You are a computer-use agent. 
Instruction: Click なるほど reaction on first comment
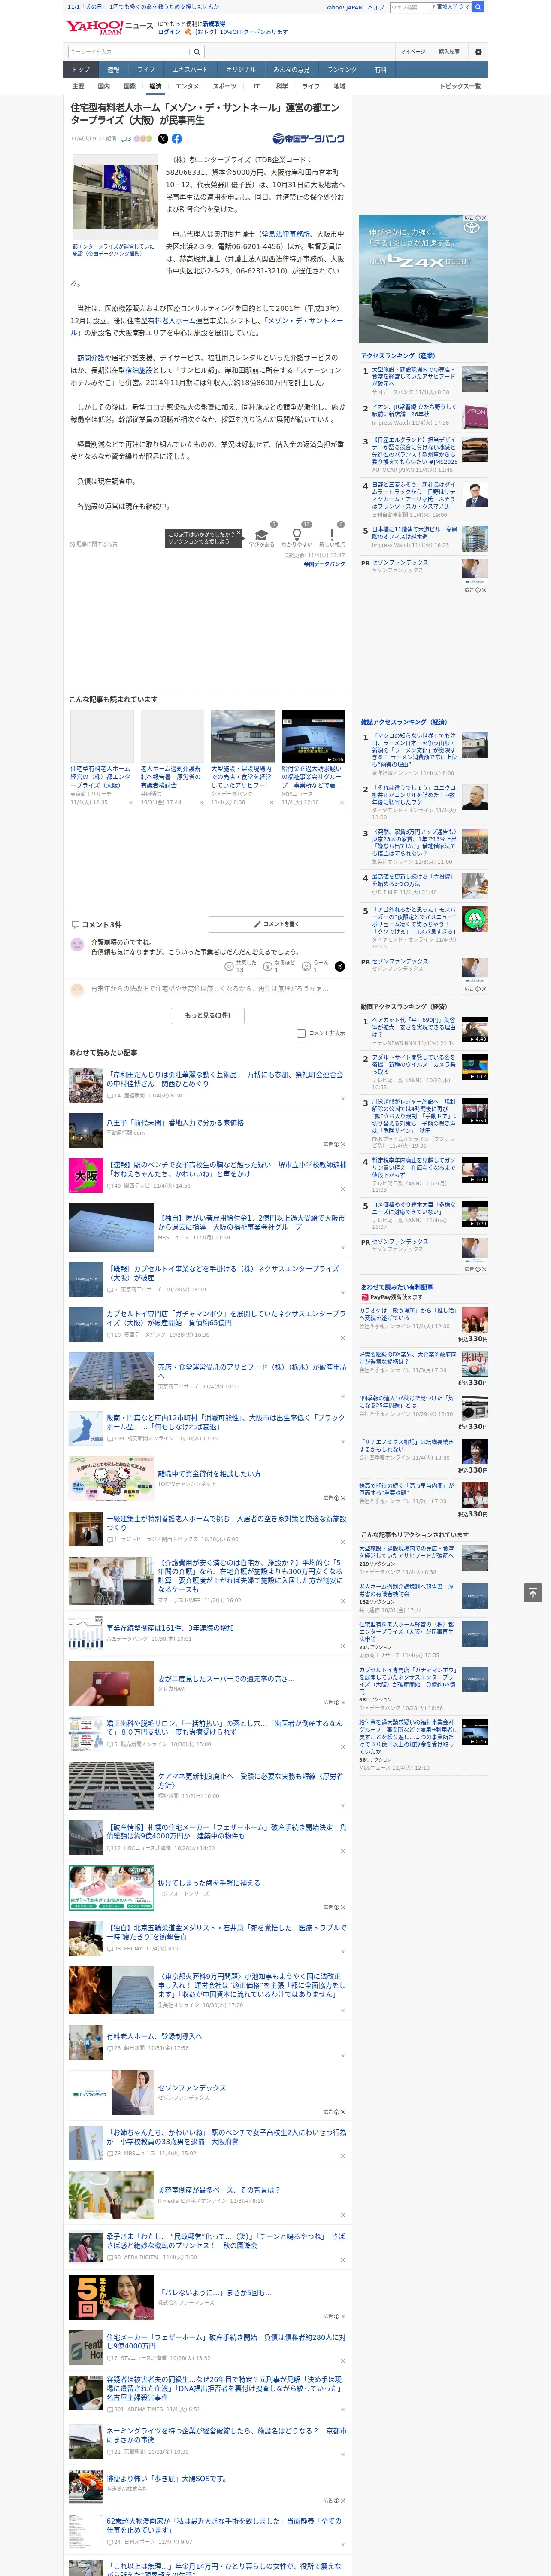pyautogui.click(x=279, y=966)
